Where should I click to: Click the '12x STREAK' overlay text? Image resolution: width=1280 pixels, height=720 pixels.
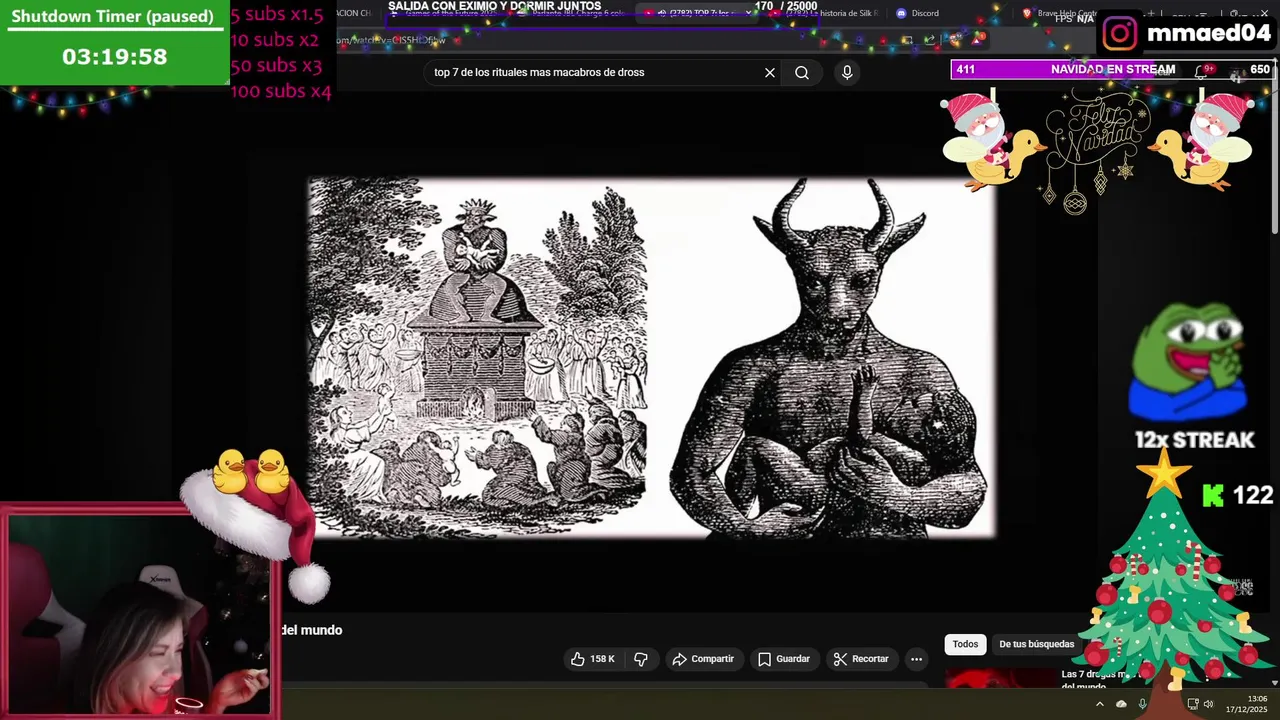[x=1194, y=440]
